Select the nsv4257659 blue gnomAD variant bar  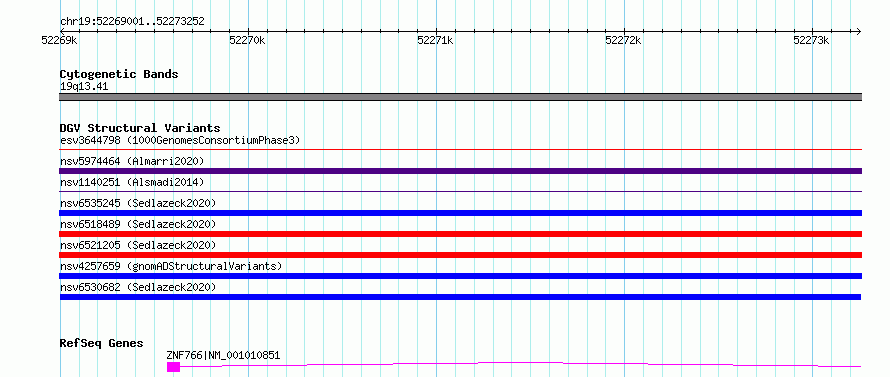(460, 276)
